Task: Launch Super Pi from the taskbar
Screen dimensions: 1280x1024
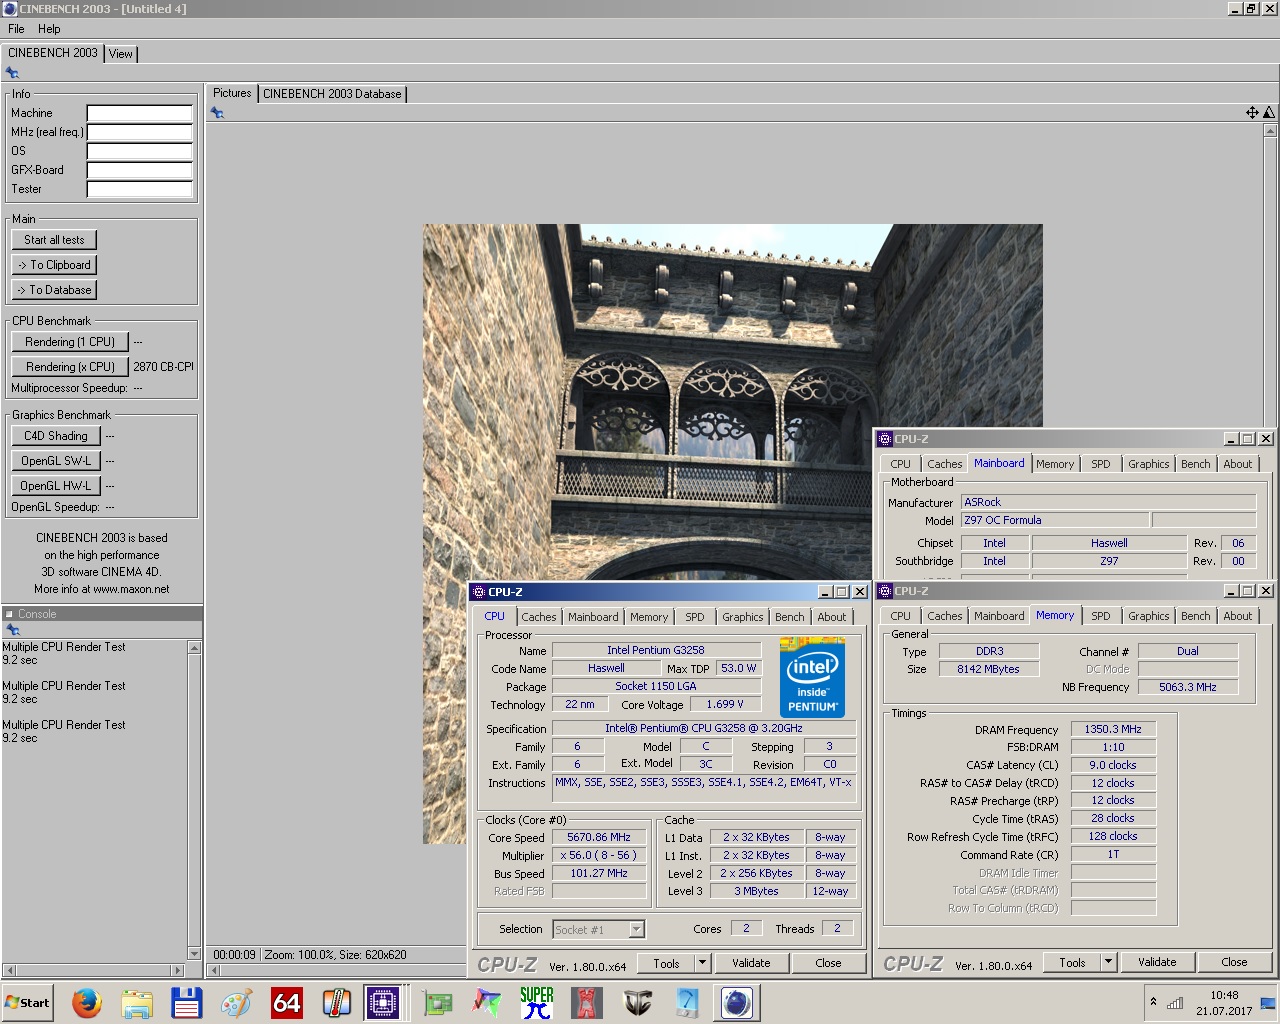Action: 537,1002
